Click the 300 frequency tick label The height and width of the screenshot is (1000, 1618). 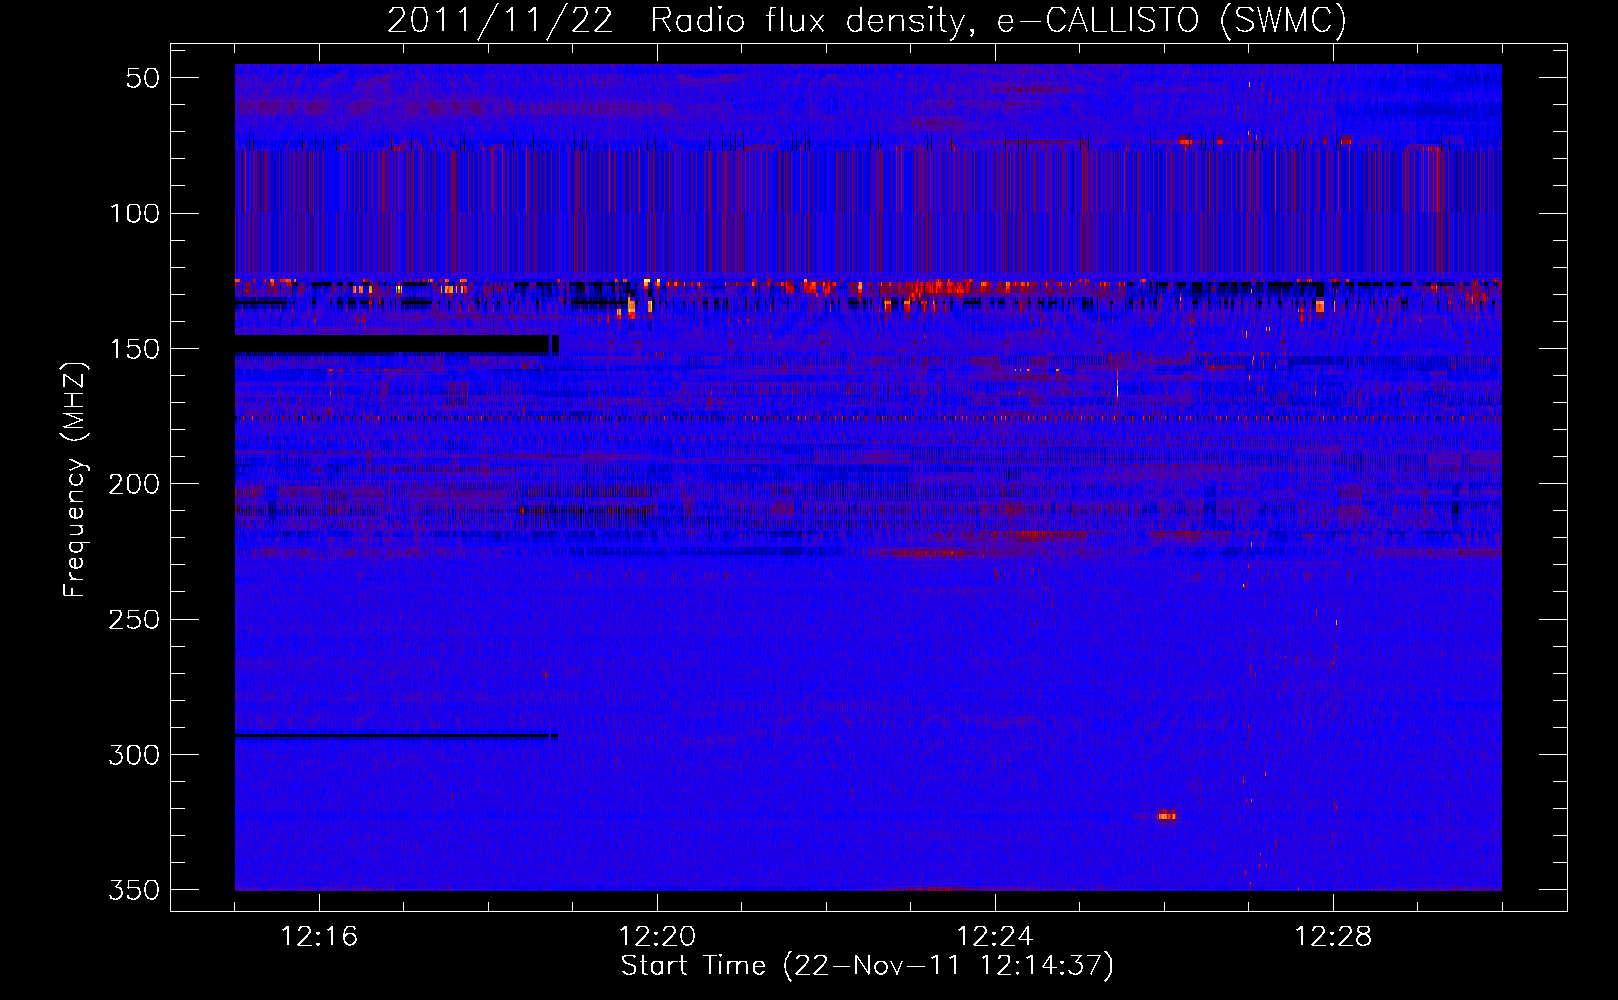(x=134, y=755)
